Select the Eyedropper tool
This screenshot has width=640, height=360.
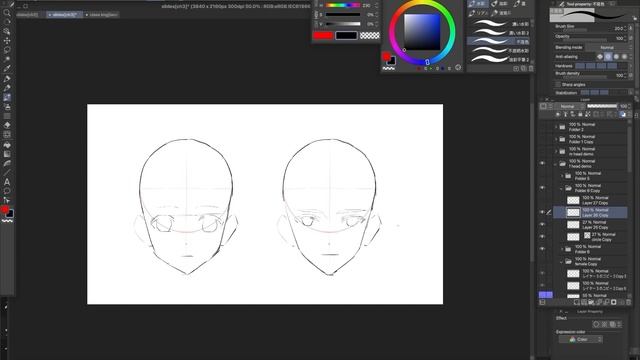(x=7, y=69)
